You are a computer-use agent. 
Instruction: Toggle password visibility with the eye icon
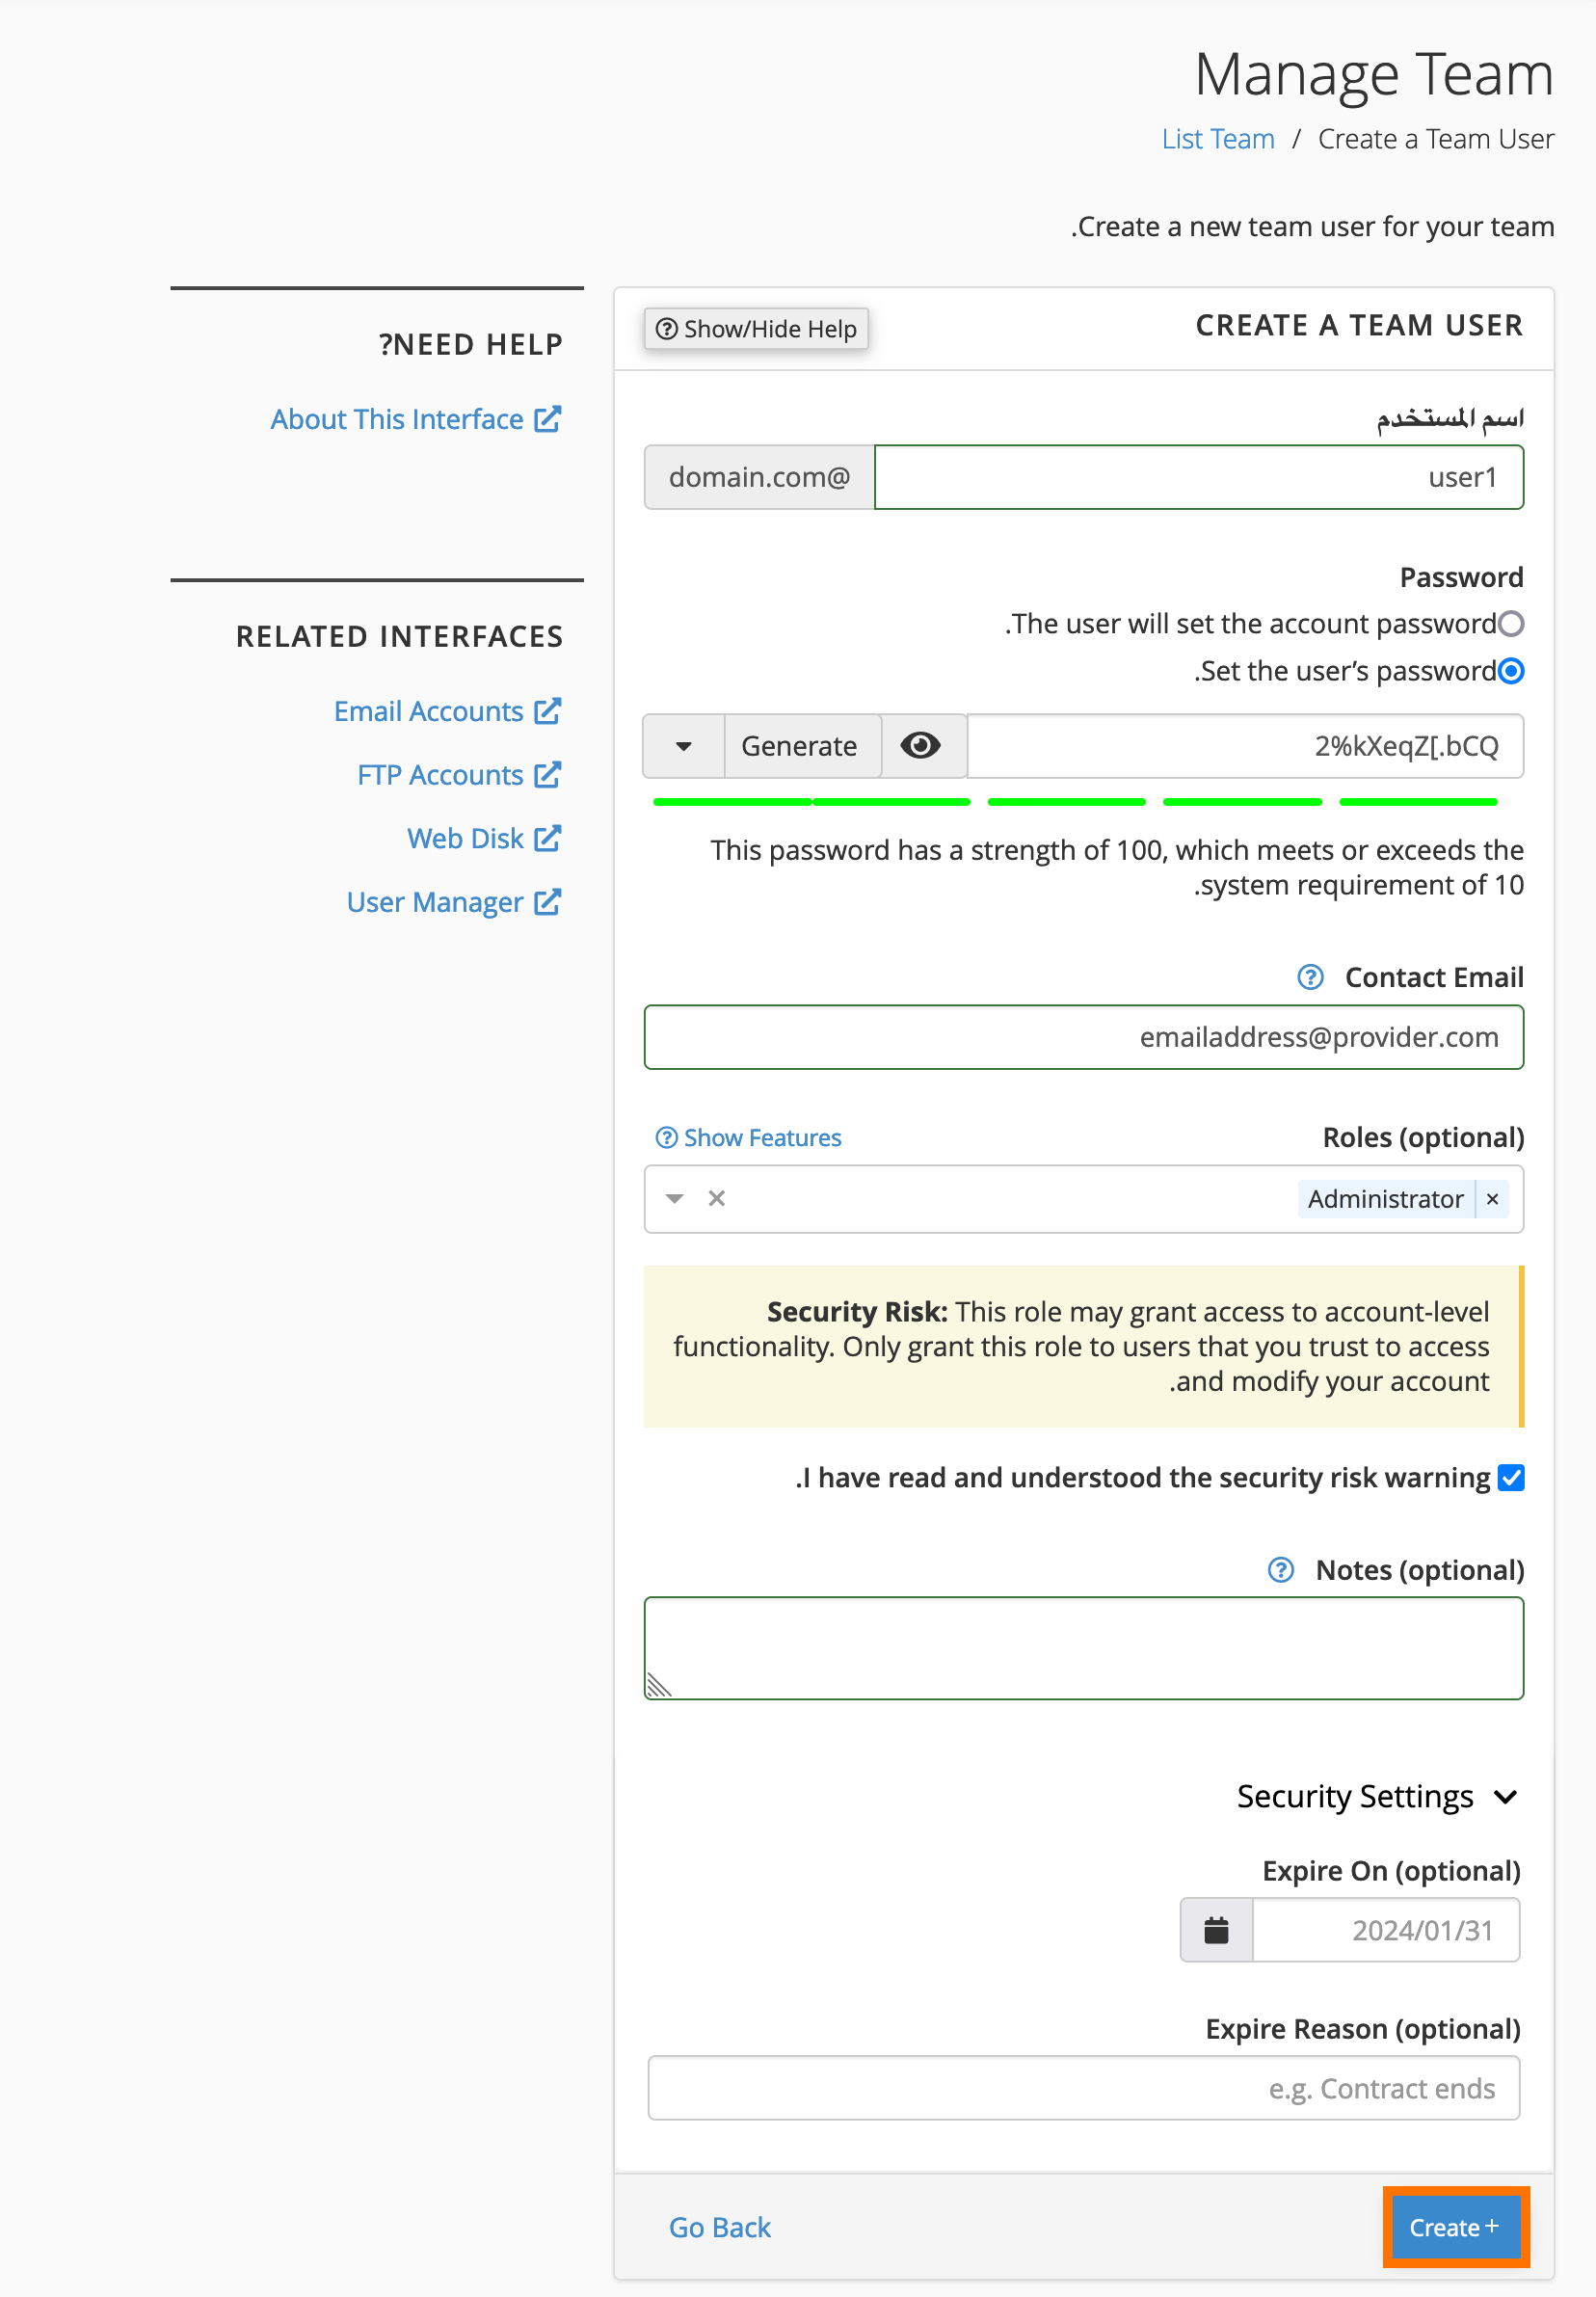coord(922,745)
